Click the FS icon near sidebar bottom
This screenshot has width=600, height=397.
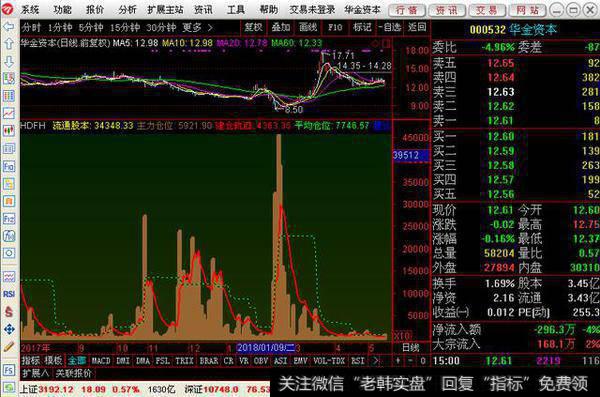(x=9, y=370)
